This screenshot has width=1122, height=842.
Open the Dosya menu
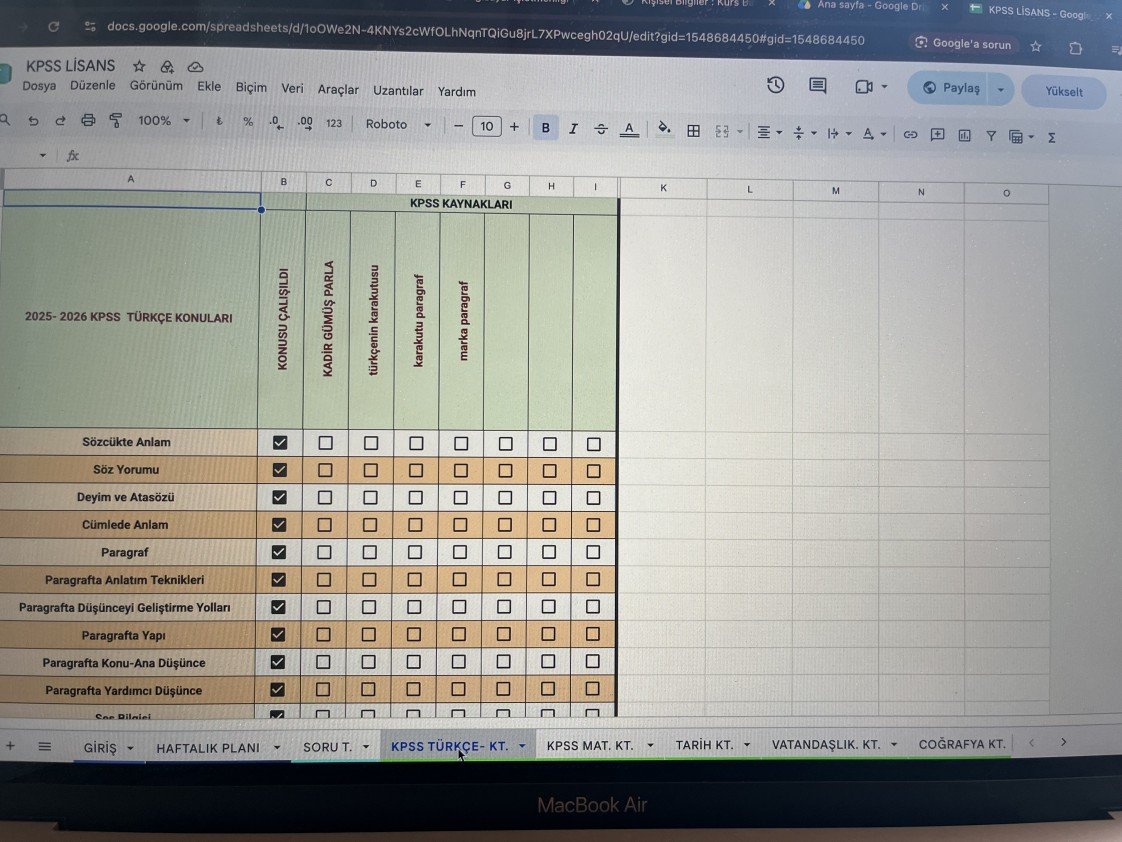(39, 86)
